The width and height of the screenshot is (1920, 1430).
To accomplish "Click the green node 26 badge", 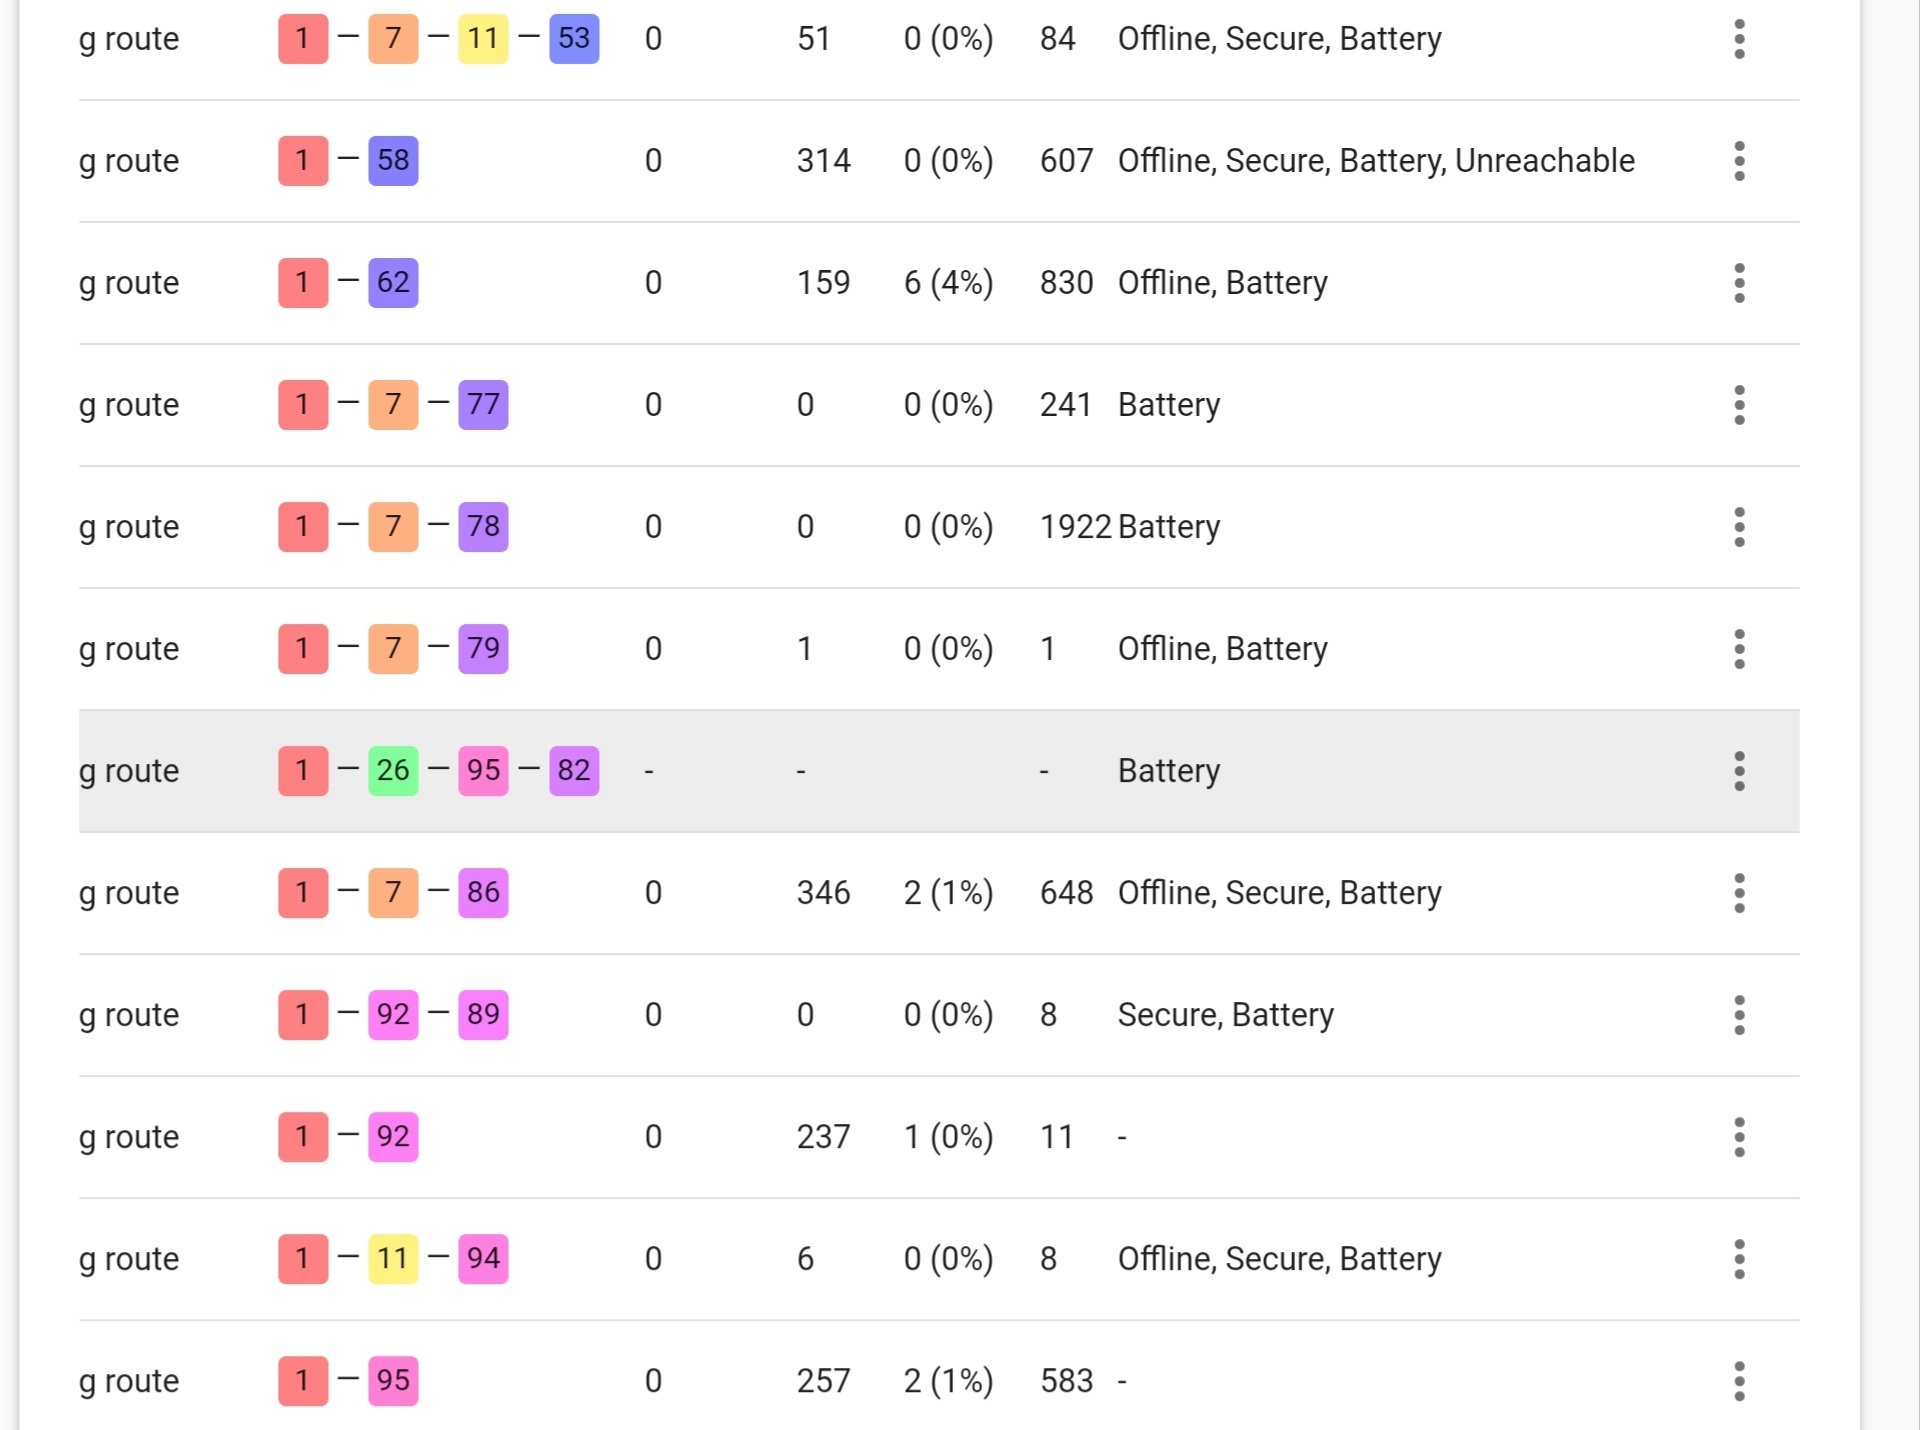I will [x=393, y=771].
